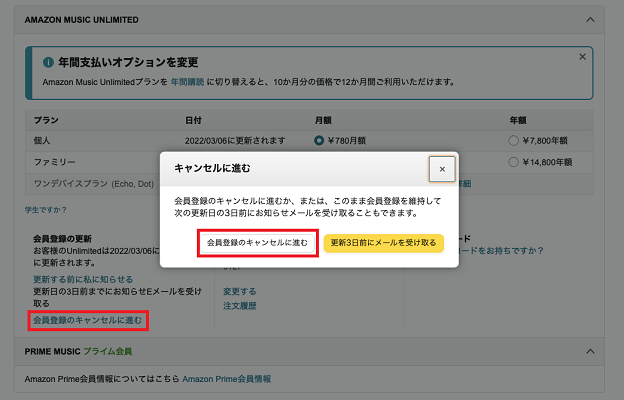The image size is (624, 400).
Task: Open the 注文履歴 link
Action: [x=240, y=306]
